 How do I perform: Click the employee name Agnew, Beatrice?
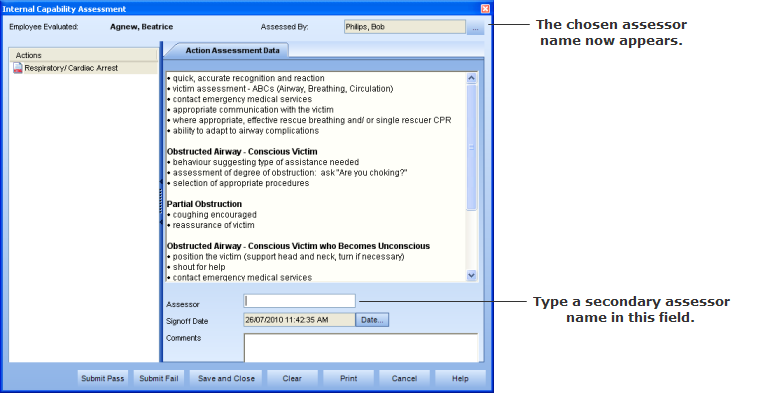[141, 27]
